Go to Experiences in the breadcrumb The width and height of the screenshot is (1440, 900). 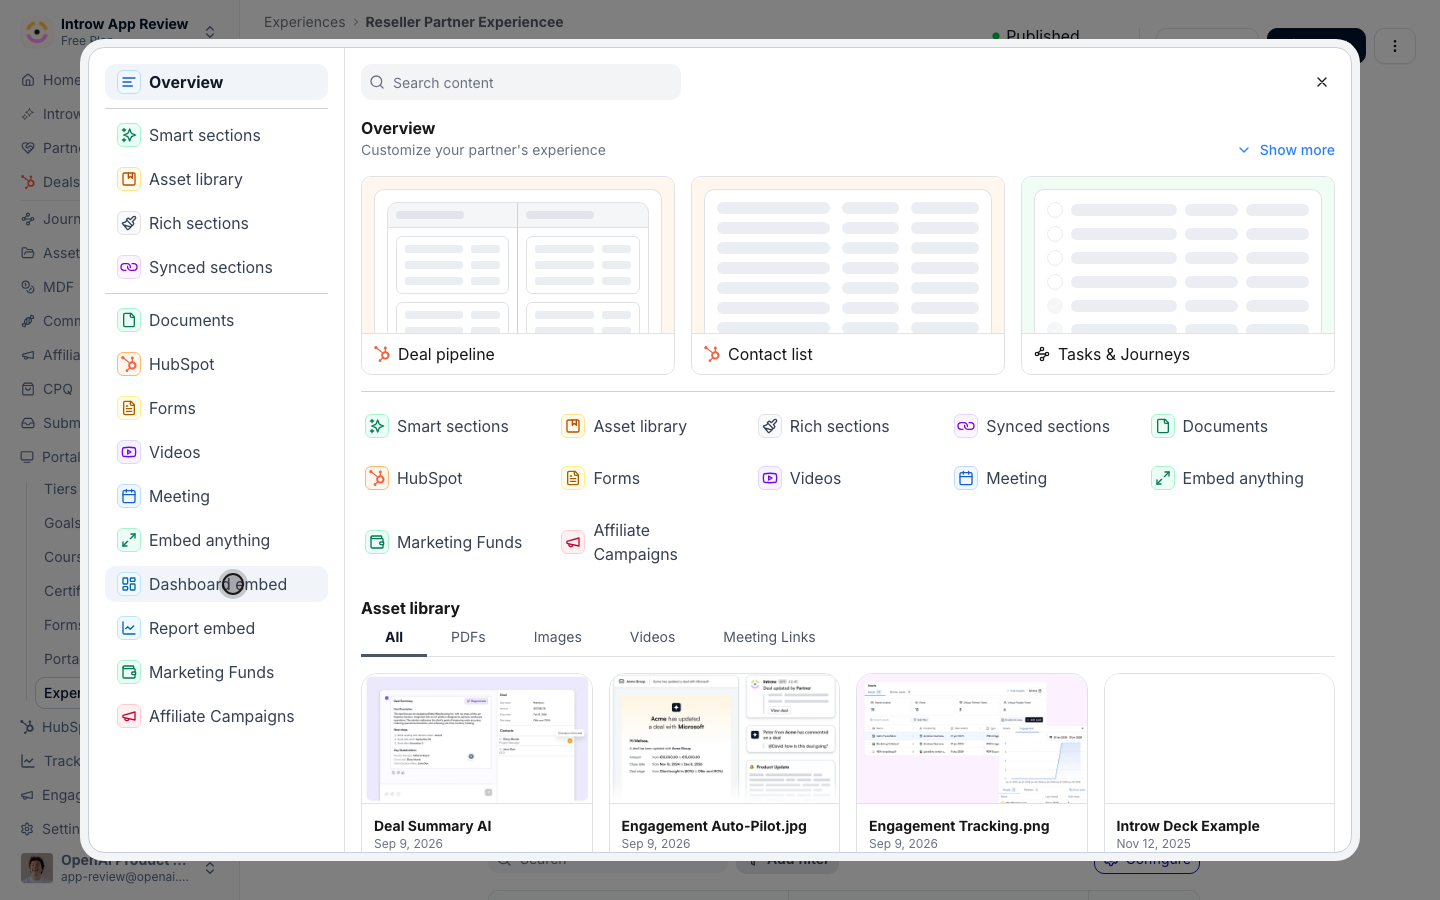(304, 22)
